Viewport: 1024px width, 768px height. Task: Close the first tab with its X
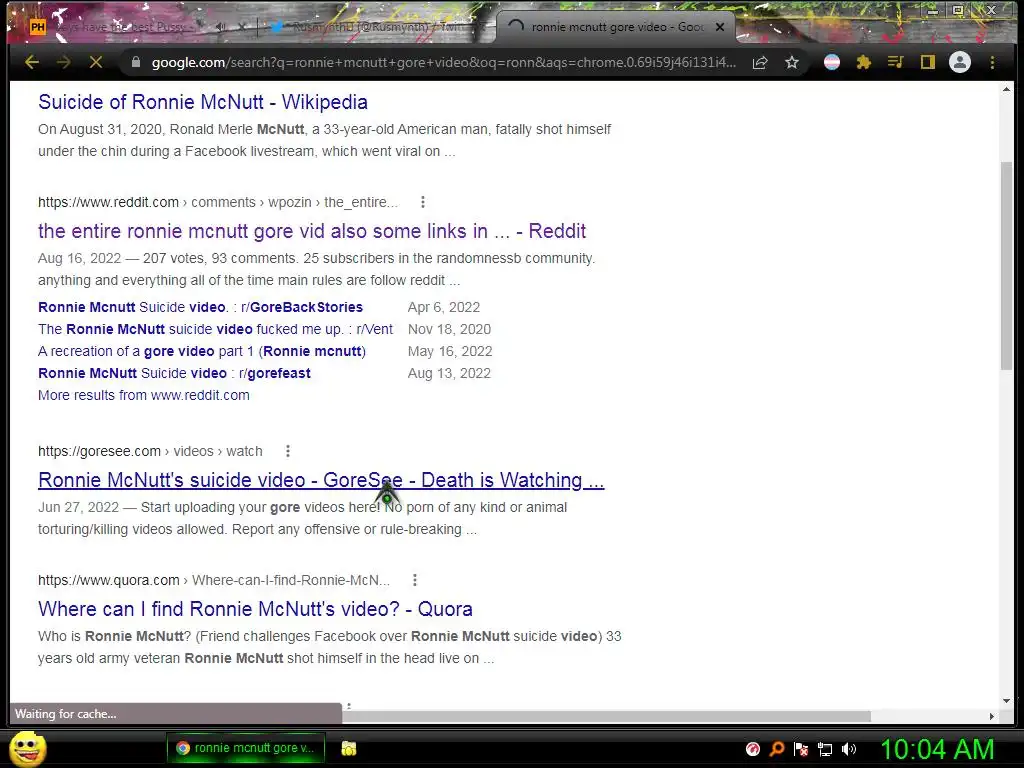coord(242,27)
